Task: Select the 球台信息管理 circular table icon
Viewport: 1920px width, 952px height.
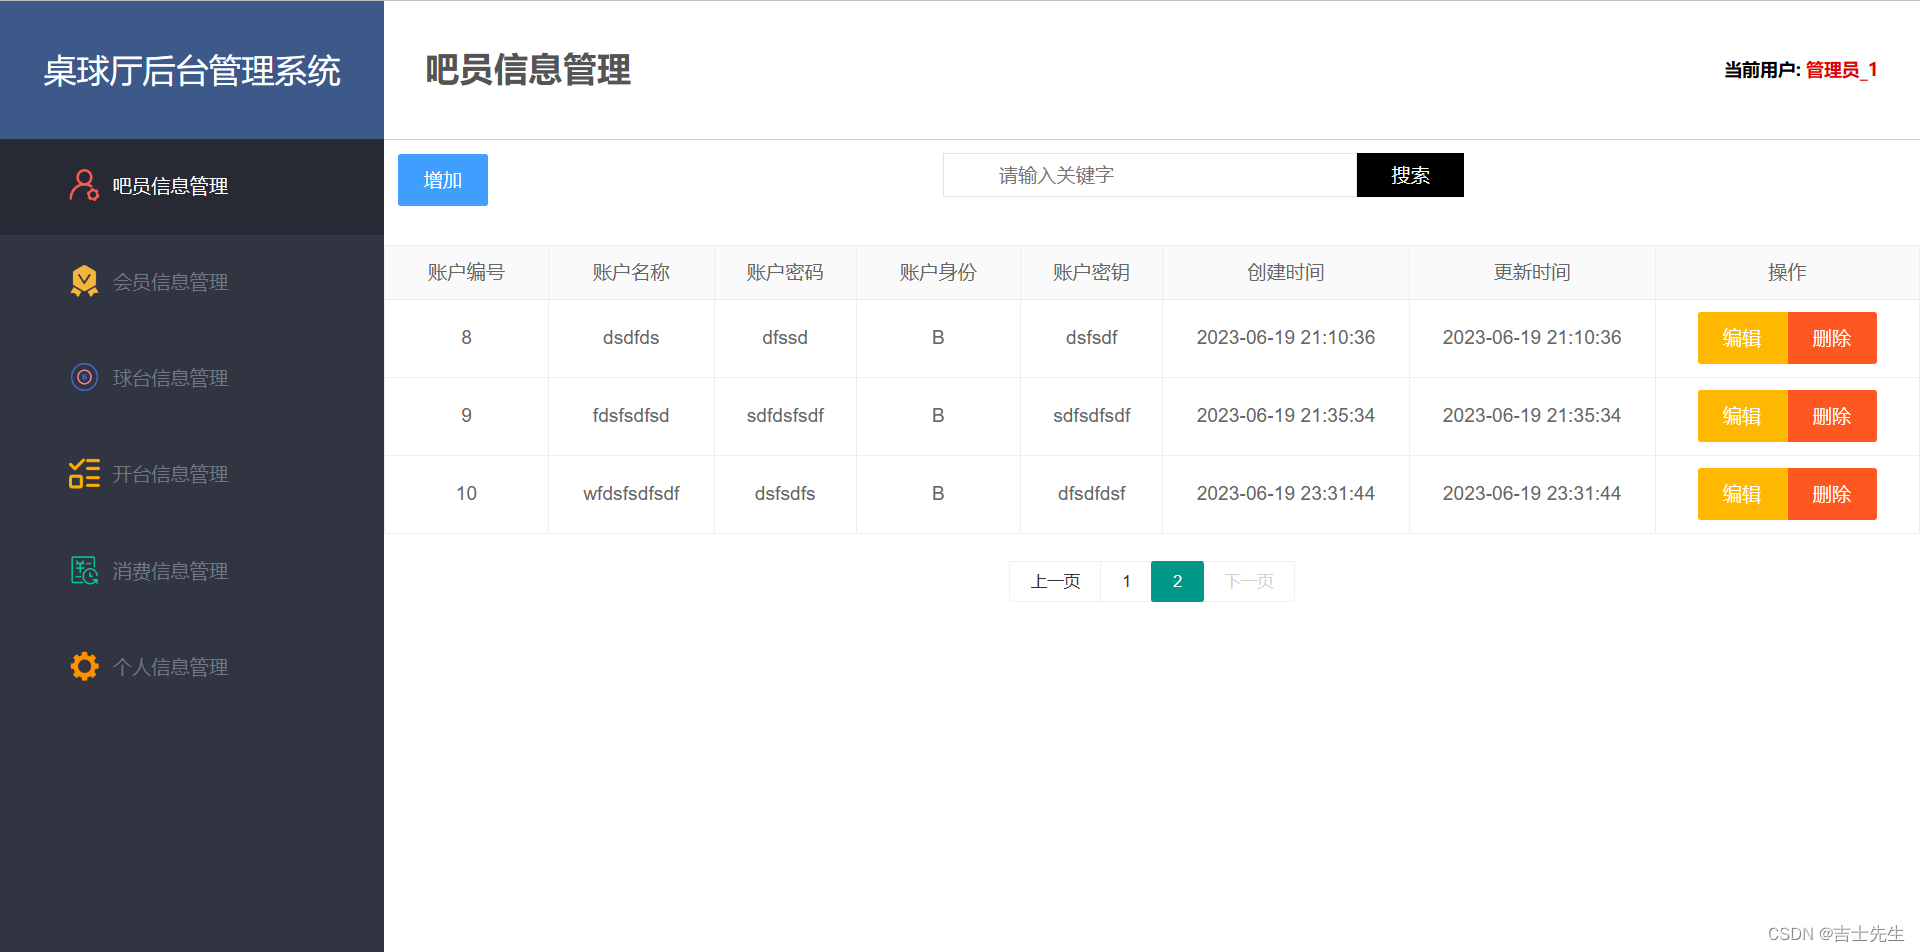Action: tap(84, 377)
